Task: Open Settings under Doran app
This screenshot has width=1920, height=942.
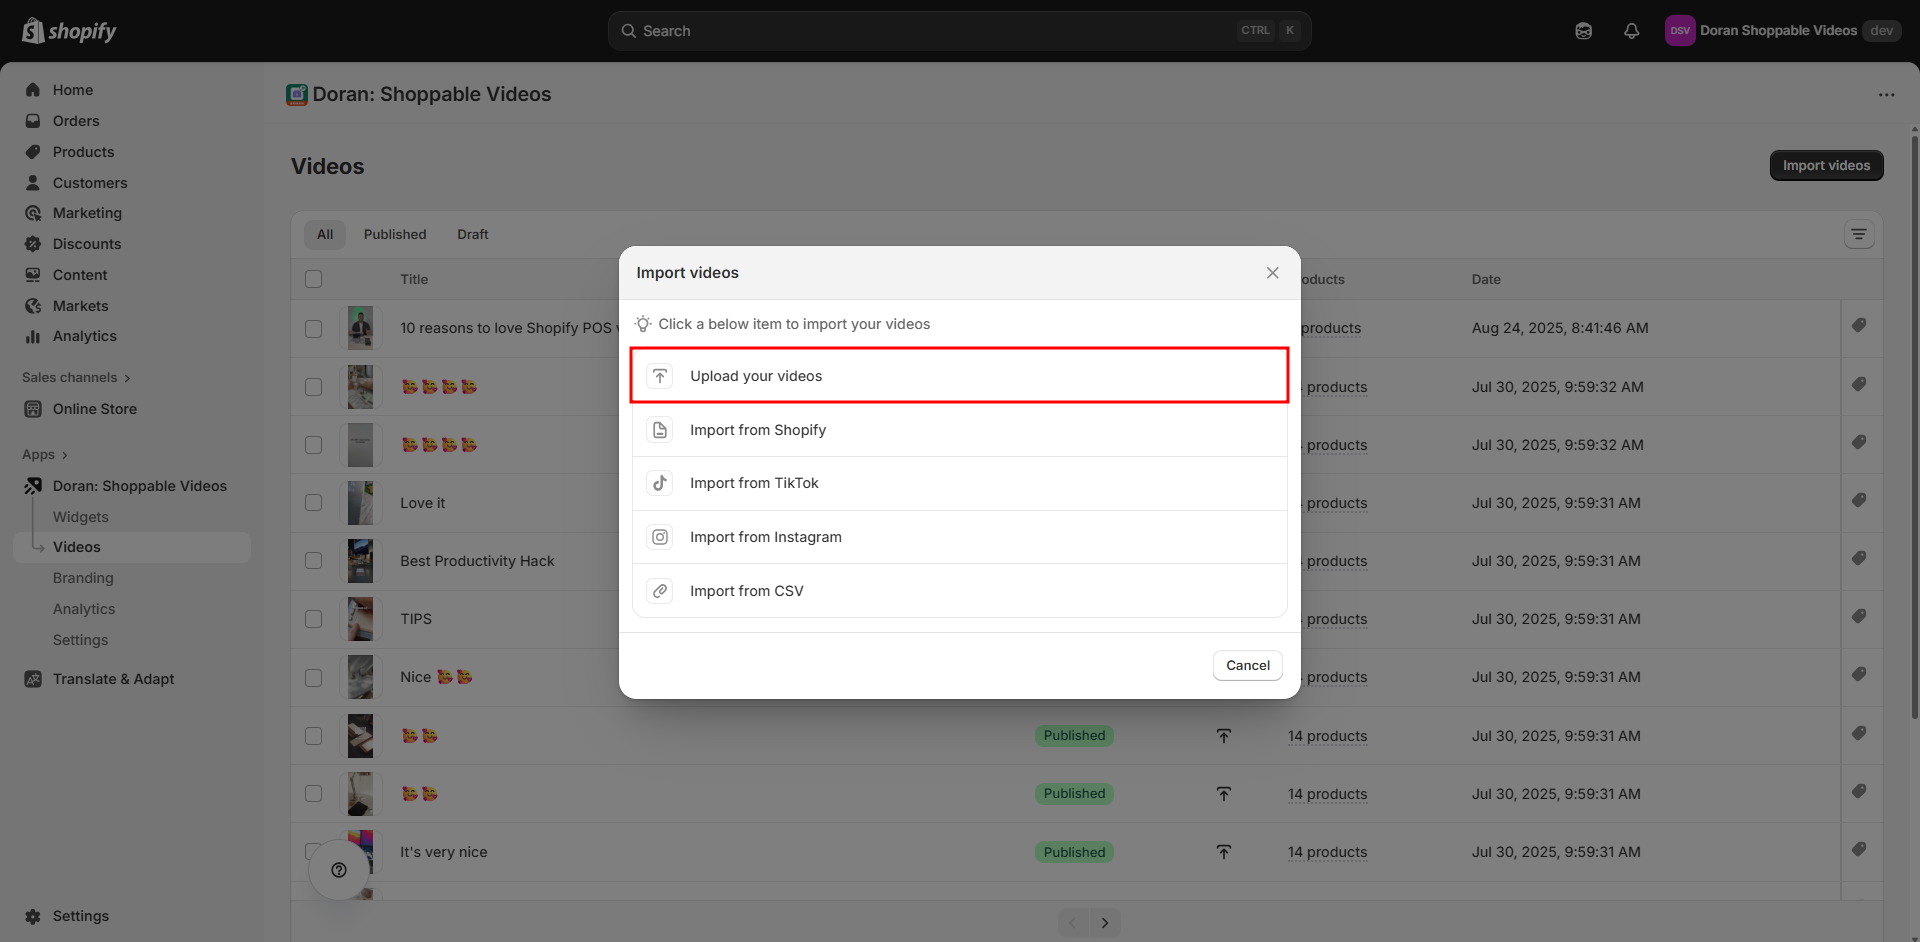Action: coord(80,640)
